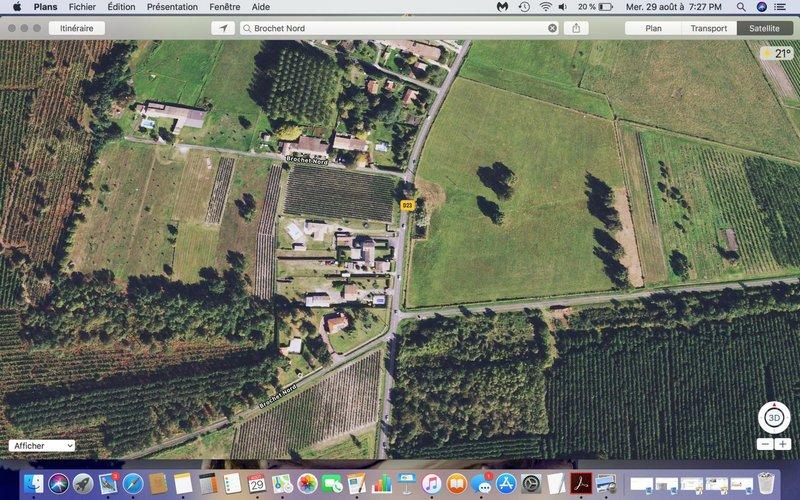This screenshot has height=500, width=800.
Task: Zoom out with the minus button
Action: pos(765,444)
